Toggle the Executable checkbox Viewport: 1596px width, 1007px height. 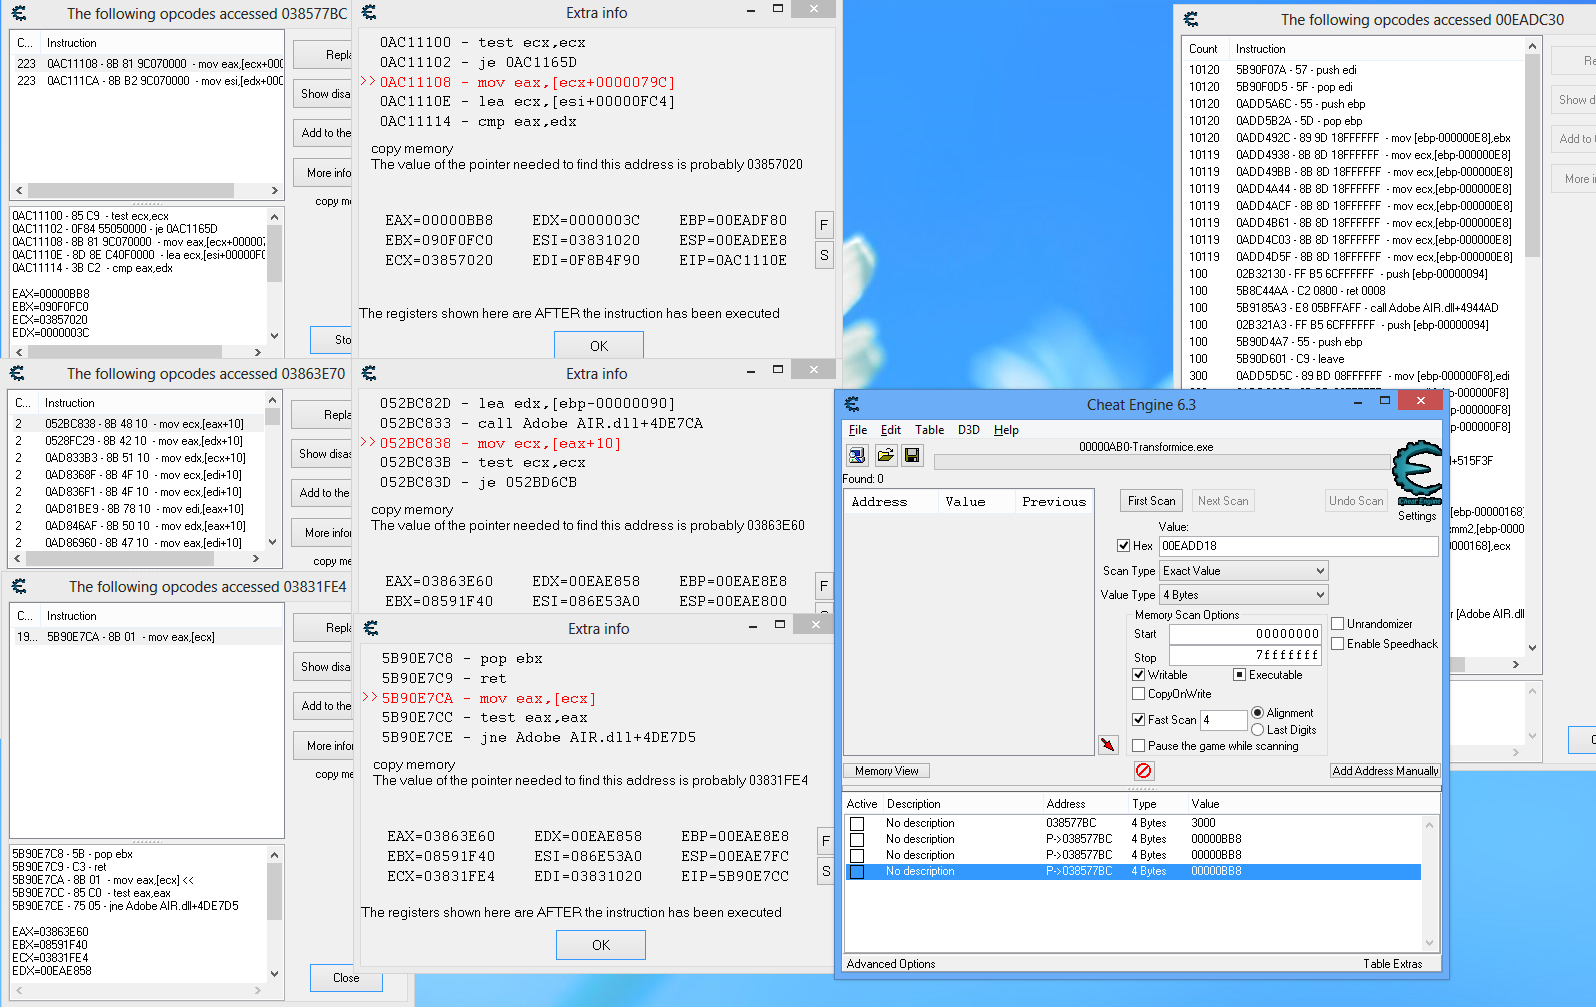point(1240,675)
